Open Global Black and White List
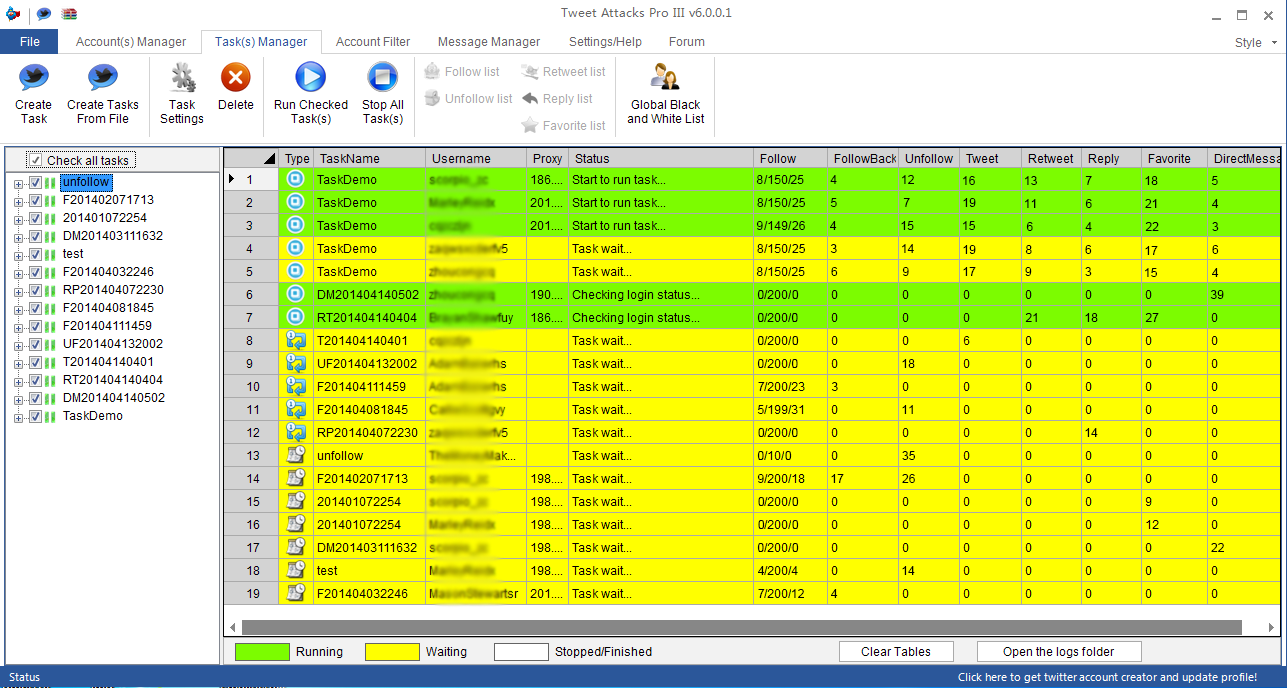Screen dimensions: 1287x688 [665, 79]
